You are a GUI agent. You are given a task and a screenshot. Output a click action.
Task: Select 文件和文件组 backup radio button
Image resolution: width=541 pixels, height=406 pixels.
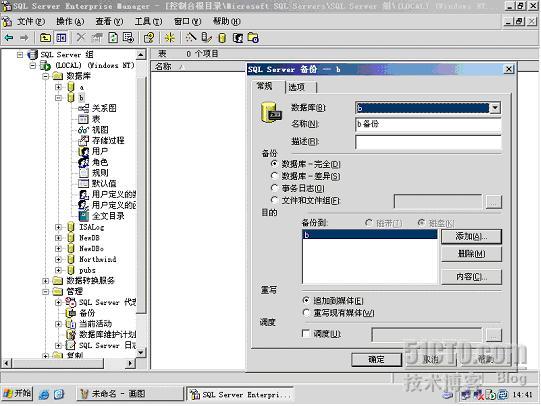(274, 200)
